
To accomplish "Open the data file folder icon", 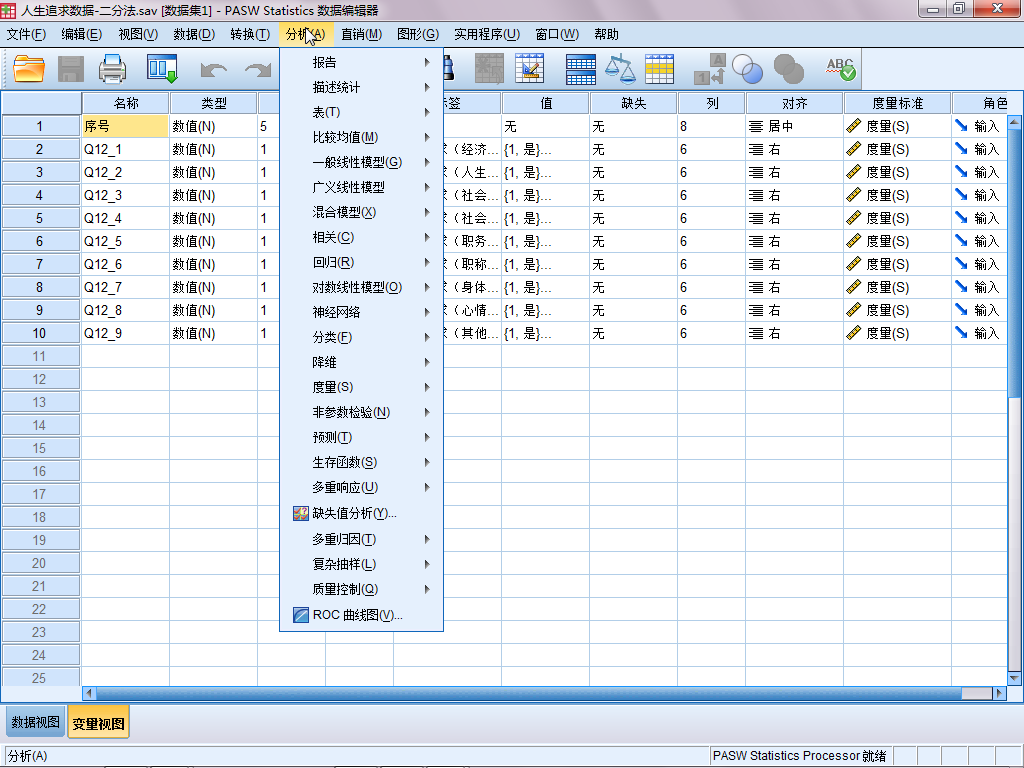I will point(29,69).
